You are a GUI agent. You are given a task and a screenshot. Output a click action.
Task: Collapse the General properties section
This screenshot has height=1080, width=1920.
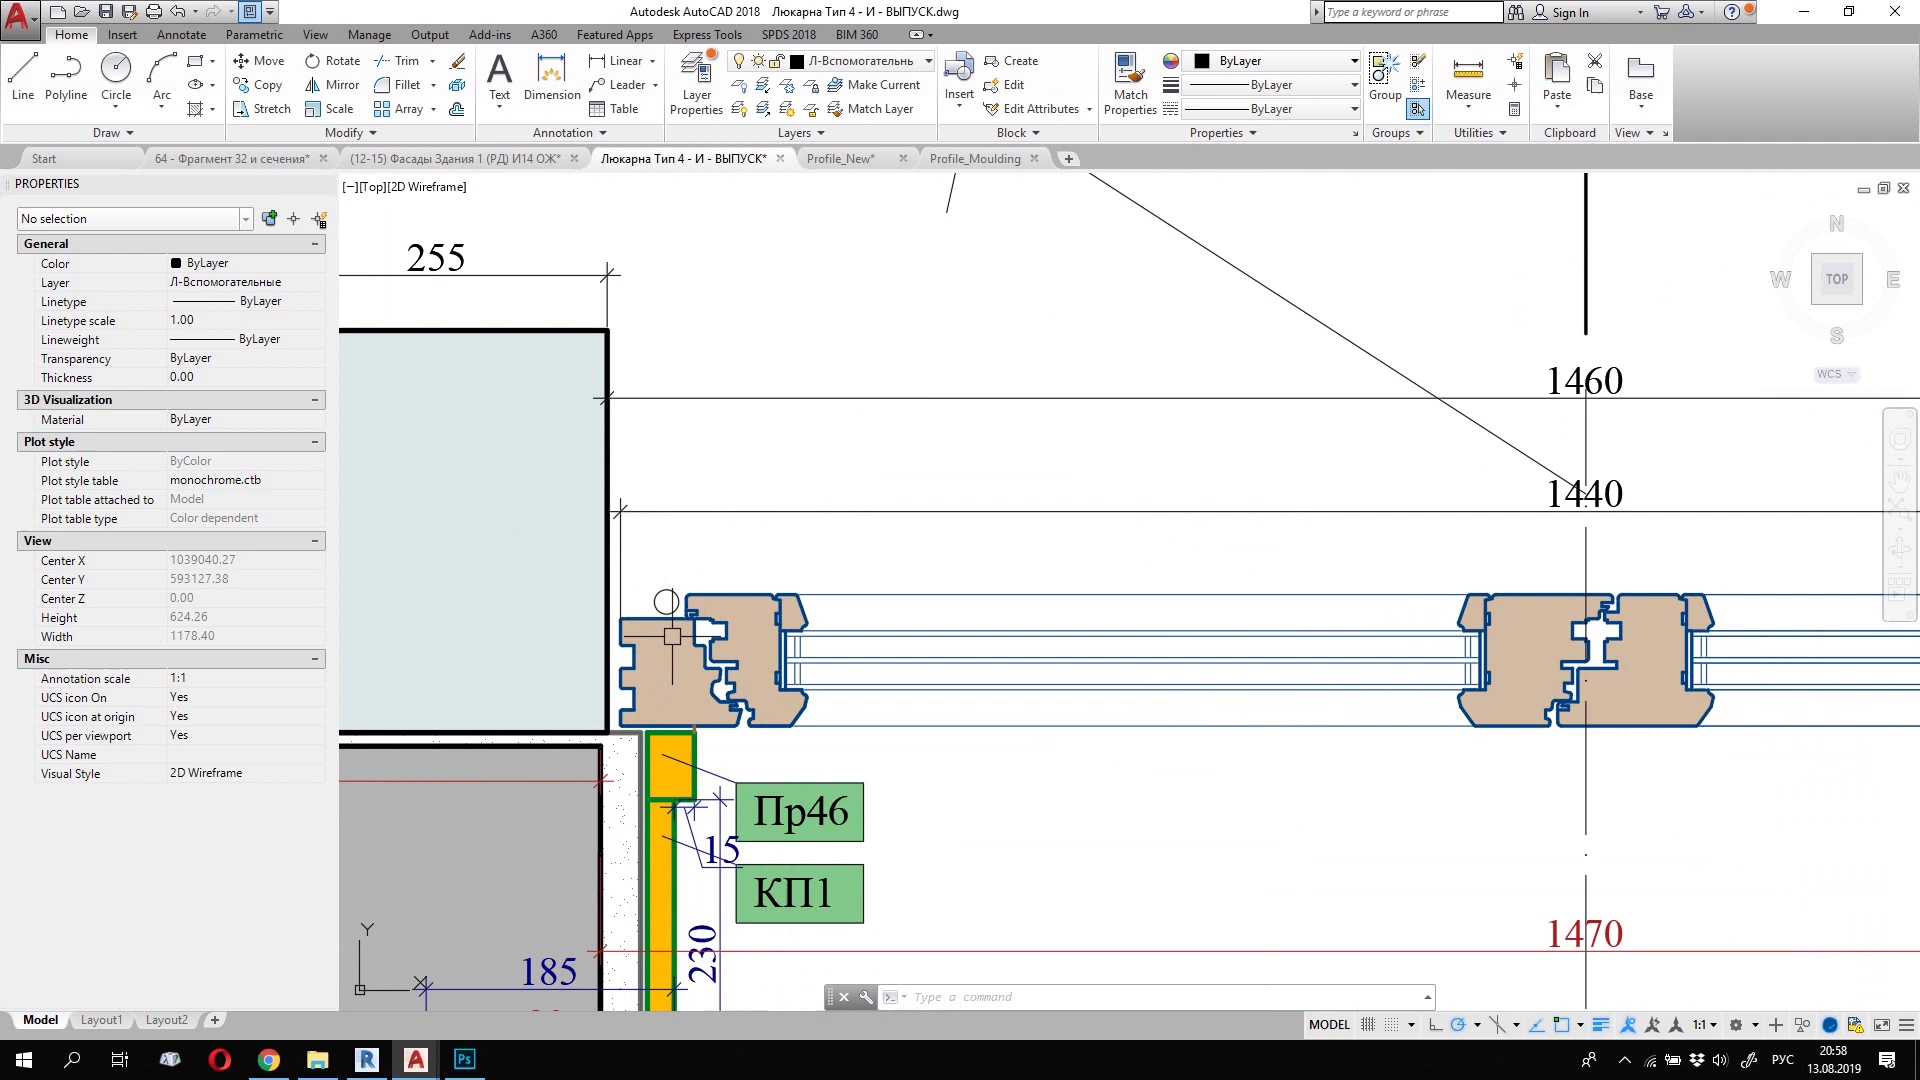(315, 244)
